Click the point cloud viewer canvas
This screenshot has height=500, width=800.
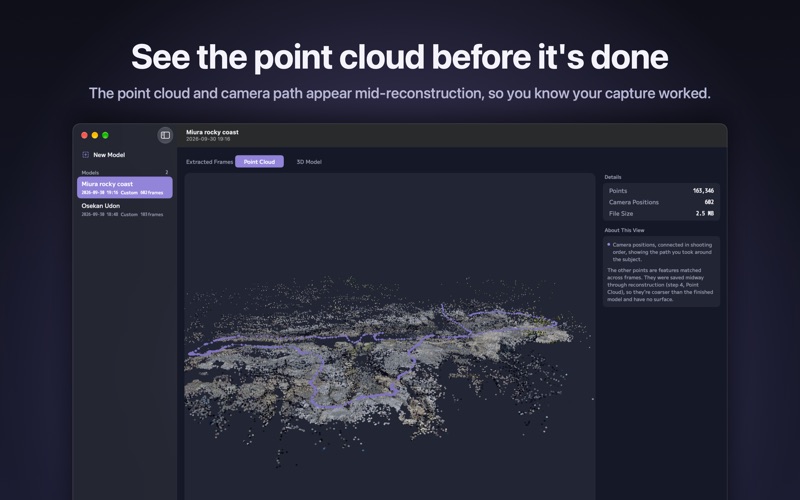(x=390, y=337)
